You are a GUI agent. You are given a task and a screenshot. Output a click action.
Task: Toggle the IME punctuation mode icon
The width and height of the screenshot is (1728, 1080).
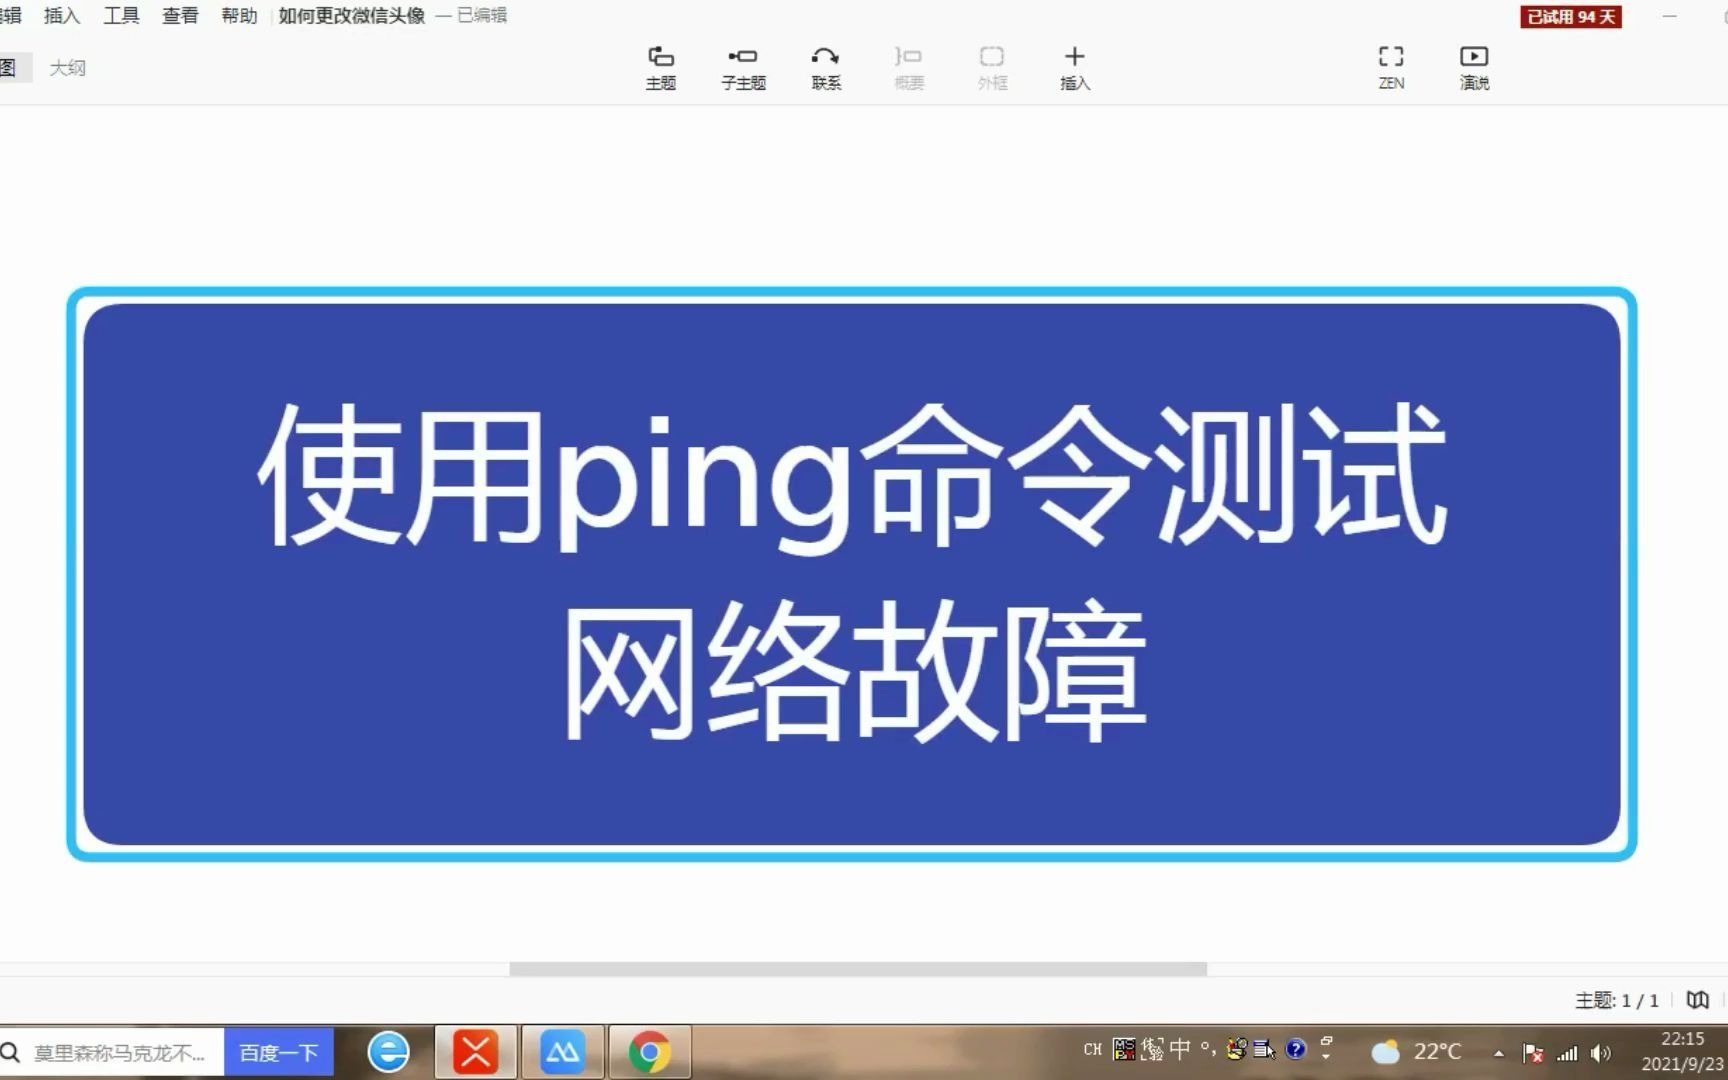1208,1049
